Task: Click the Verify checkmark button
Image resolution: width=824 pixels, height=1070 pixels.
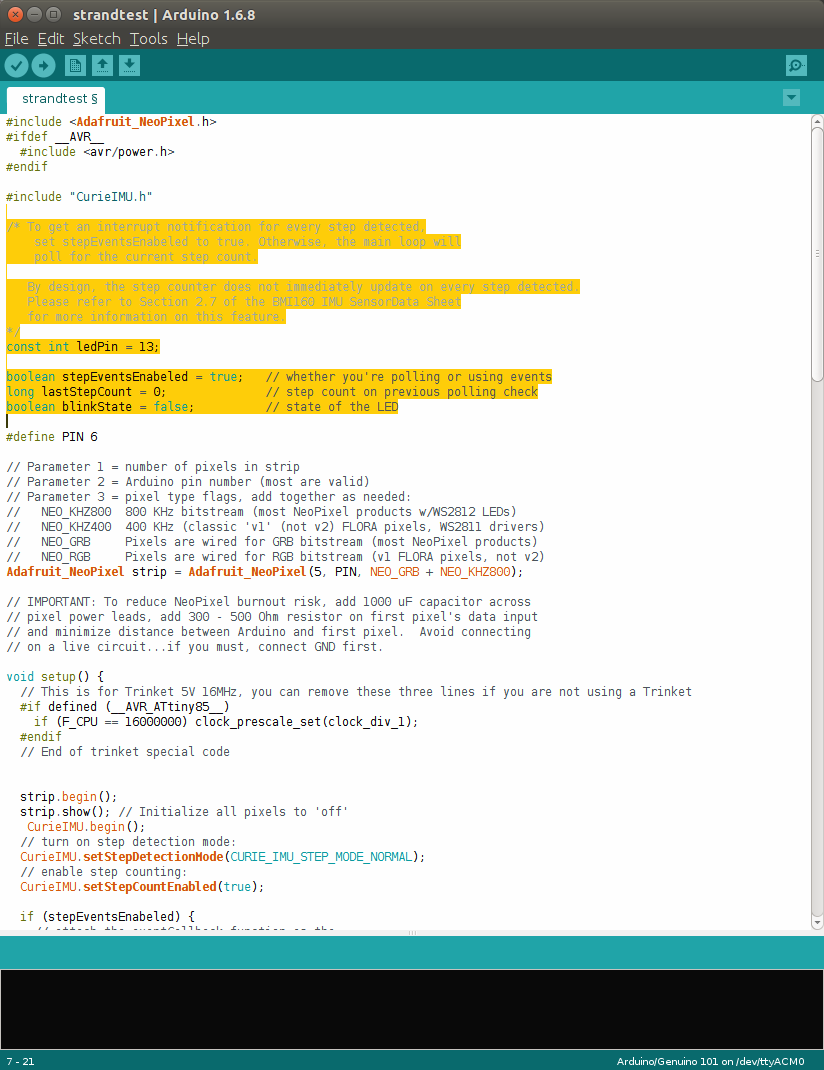Action: pyautogui.click(x=16, y=66)
